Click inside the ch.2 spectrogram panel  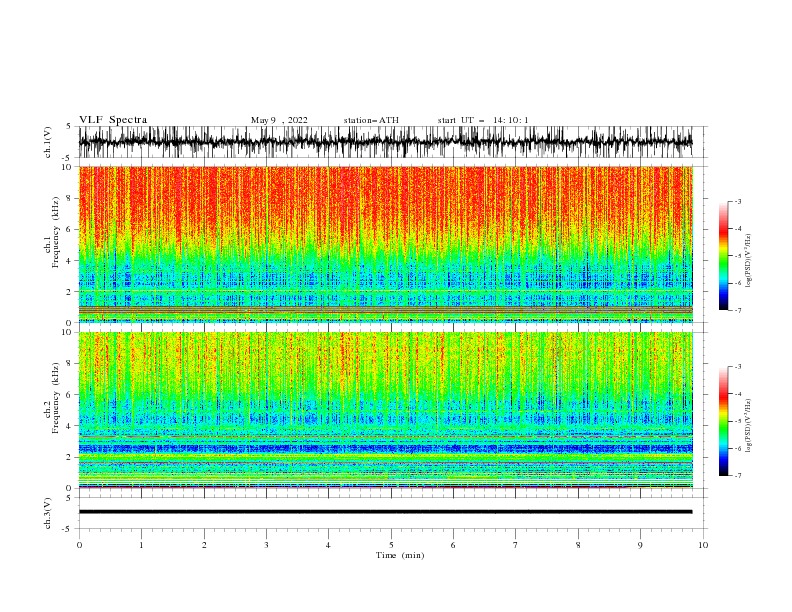(385, 410)
